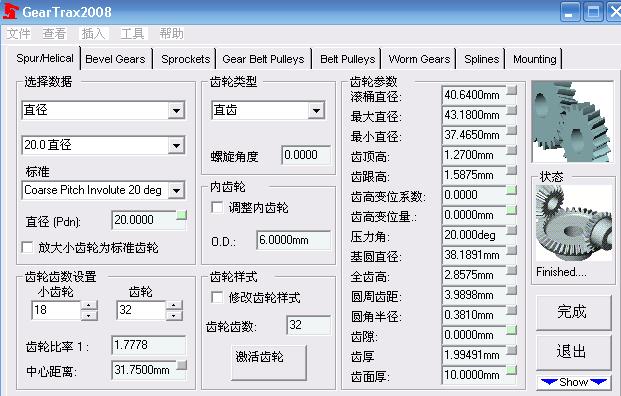Viewport: 621px width, 396px height.
Task: Switch to the Mounting tab
Action: coord(535,59)
